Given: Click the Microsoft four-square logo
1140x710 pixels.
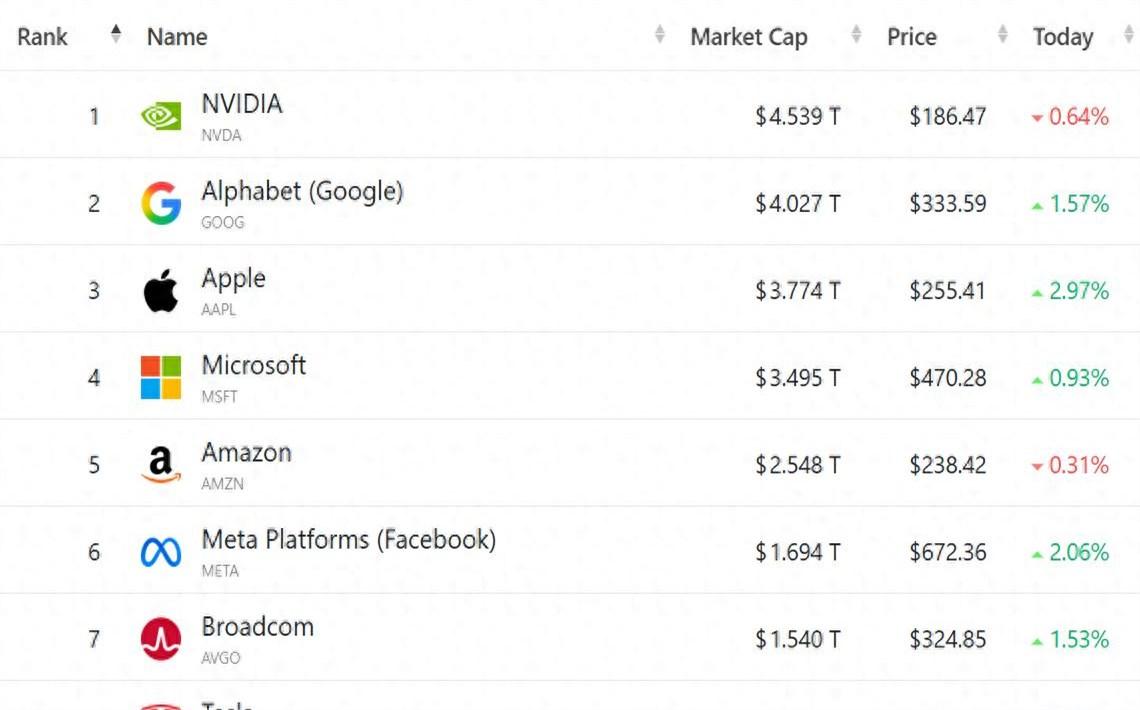Looking at the screenshot, I should pos(161,378).
